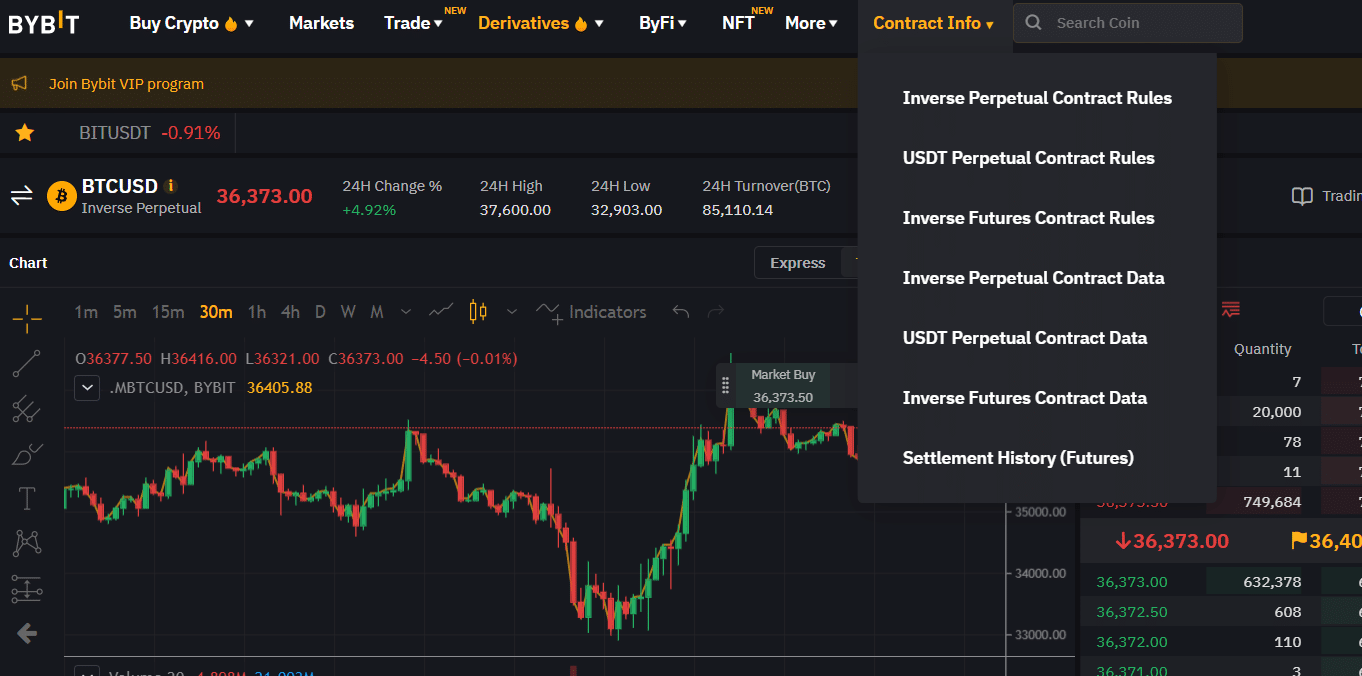This screenshot has width=1362, height=676.
Task: Collapse the .MBTCUSD legend expander
Action: tap(87, 387)
